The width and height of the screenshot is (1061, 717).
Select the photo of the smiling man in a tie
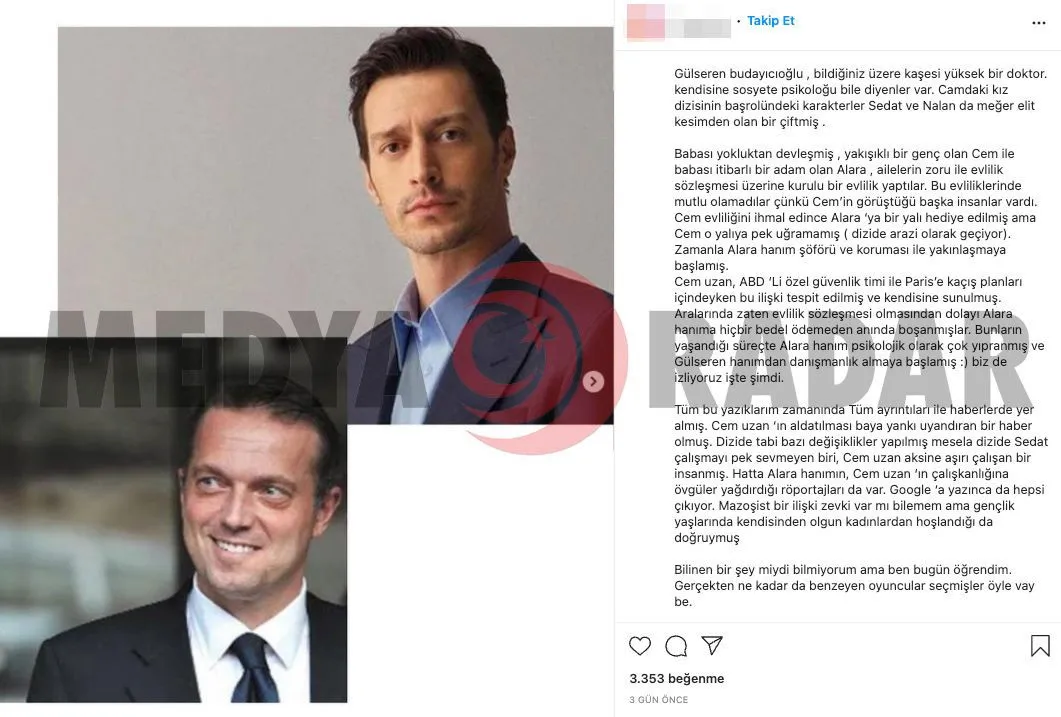[173, 519]
